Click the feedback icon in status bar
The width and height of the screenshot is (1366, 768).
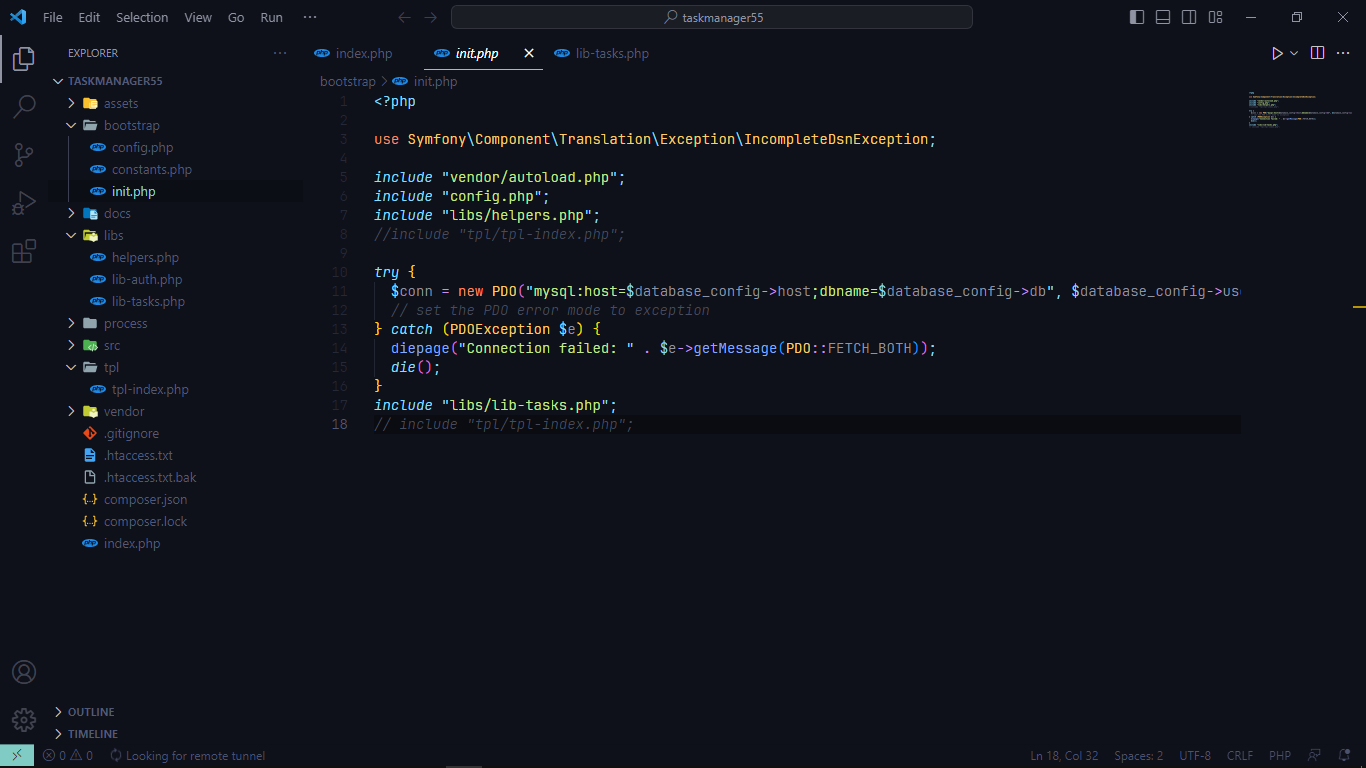pyautogui.click(x=1314, y=756)
